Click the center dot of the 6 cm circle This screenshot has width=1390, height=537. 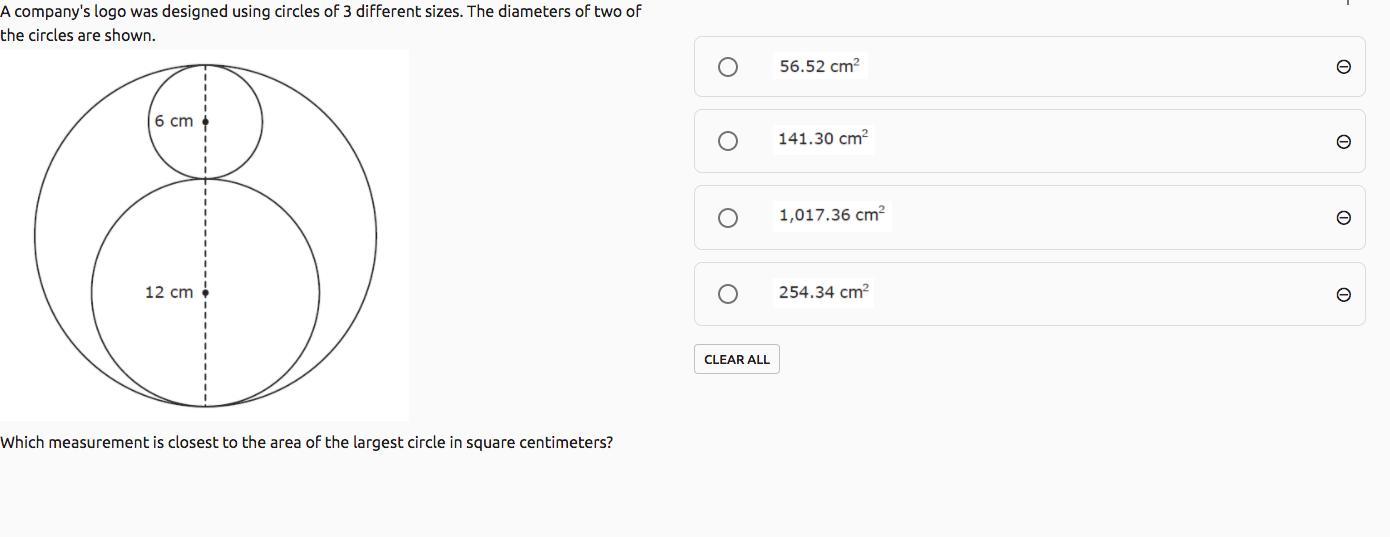(x=206, y=121)
